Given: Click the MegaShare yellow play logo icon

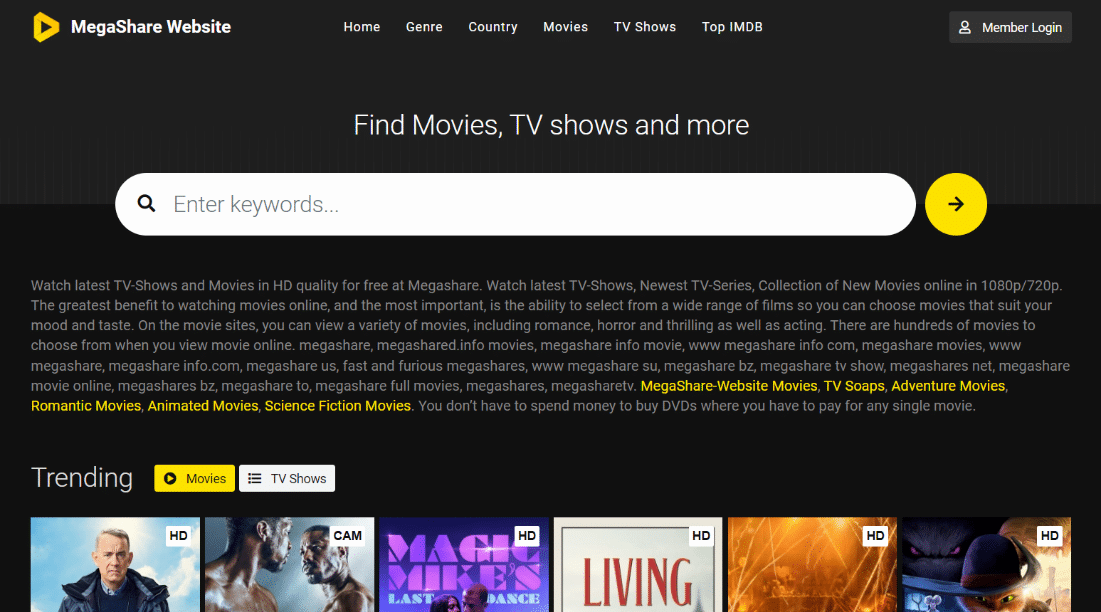Looking at the screenshot, I should (46, 27).
